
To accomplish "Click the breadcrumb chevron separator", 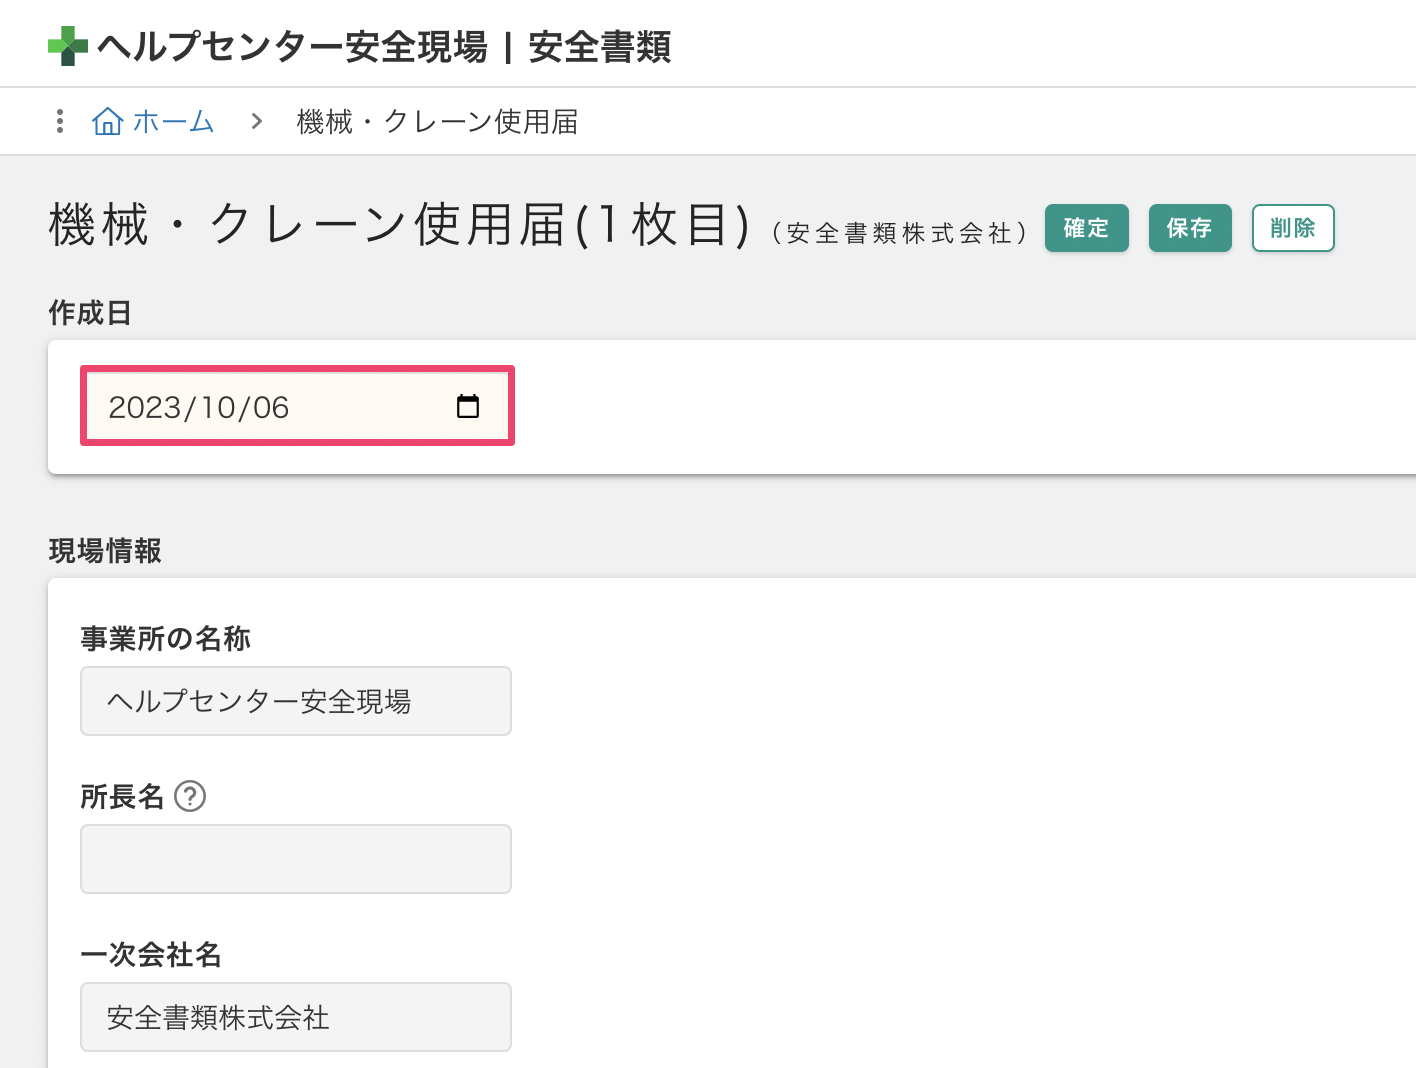I will coord(257,121).
